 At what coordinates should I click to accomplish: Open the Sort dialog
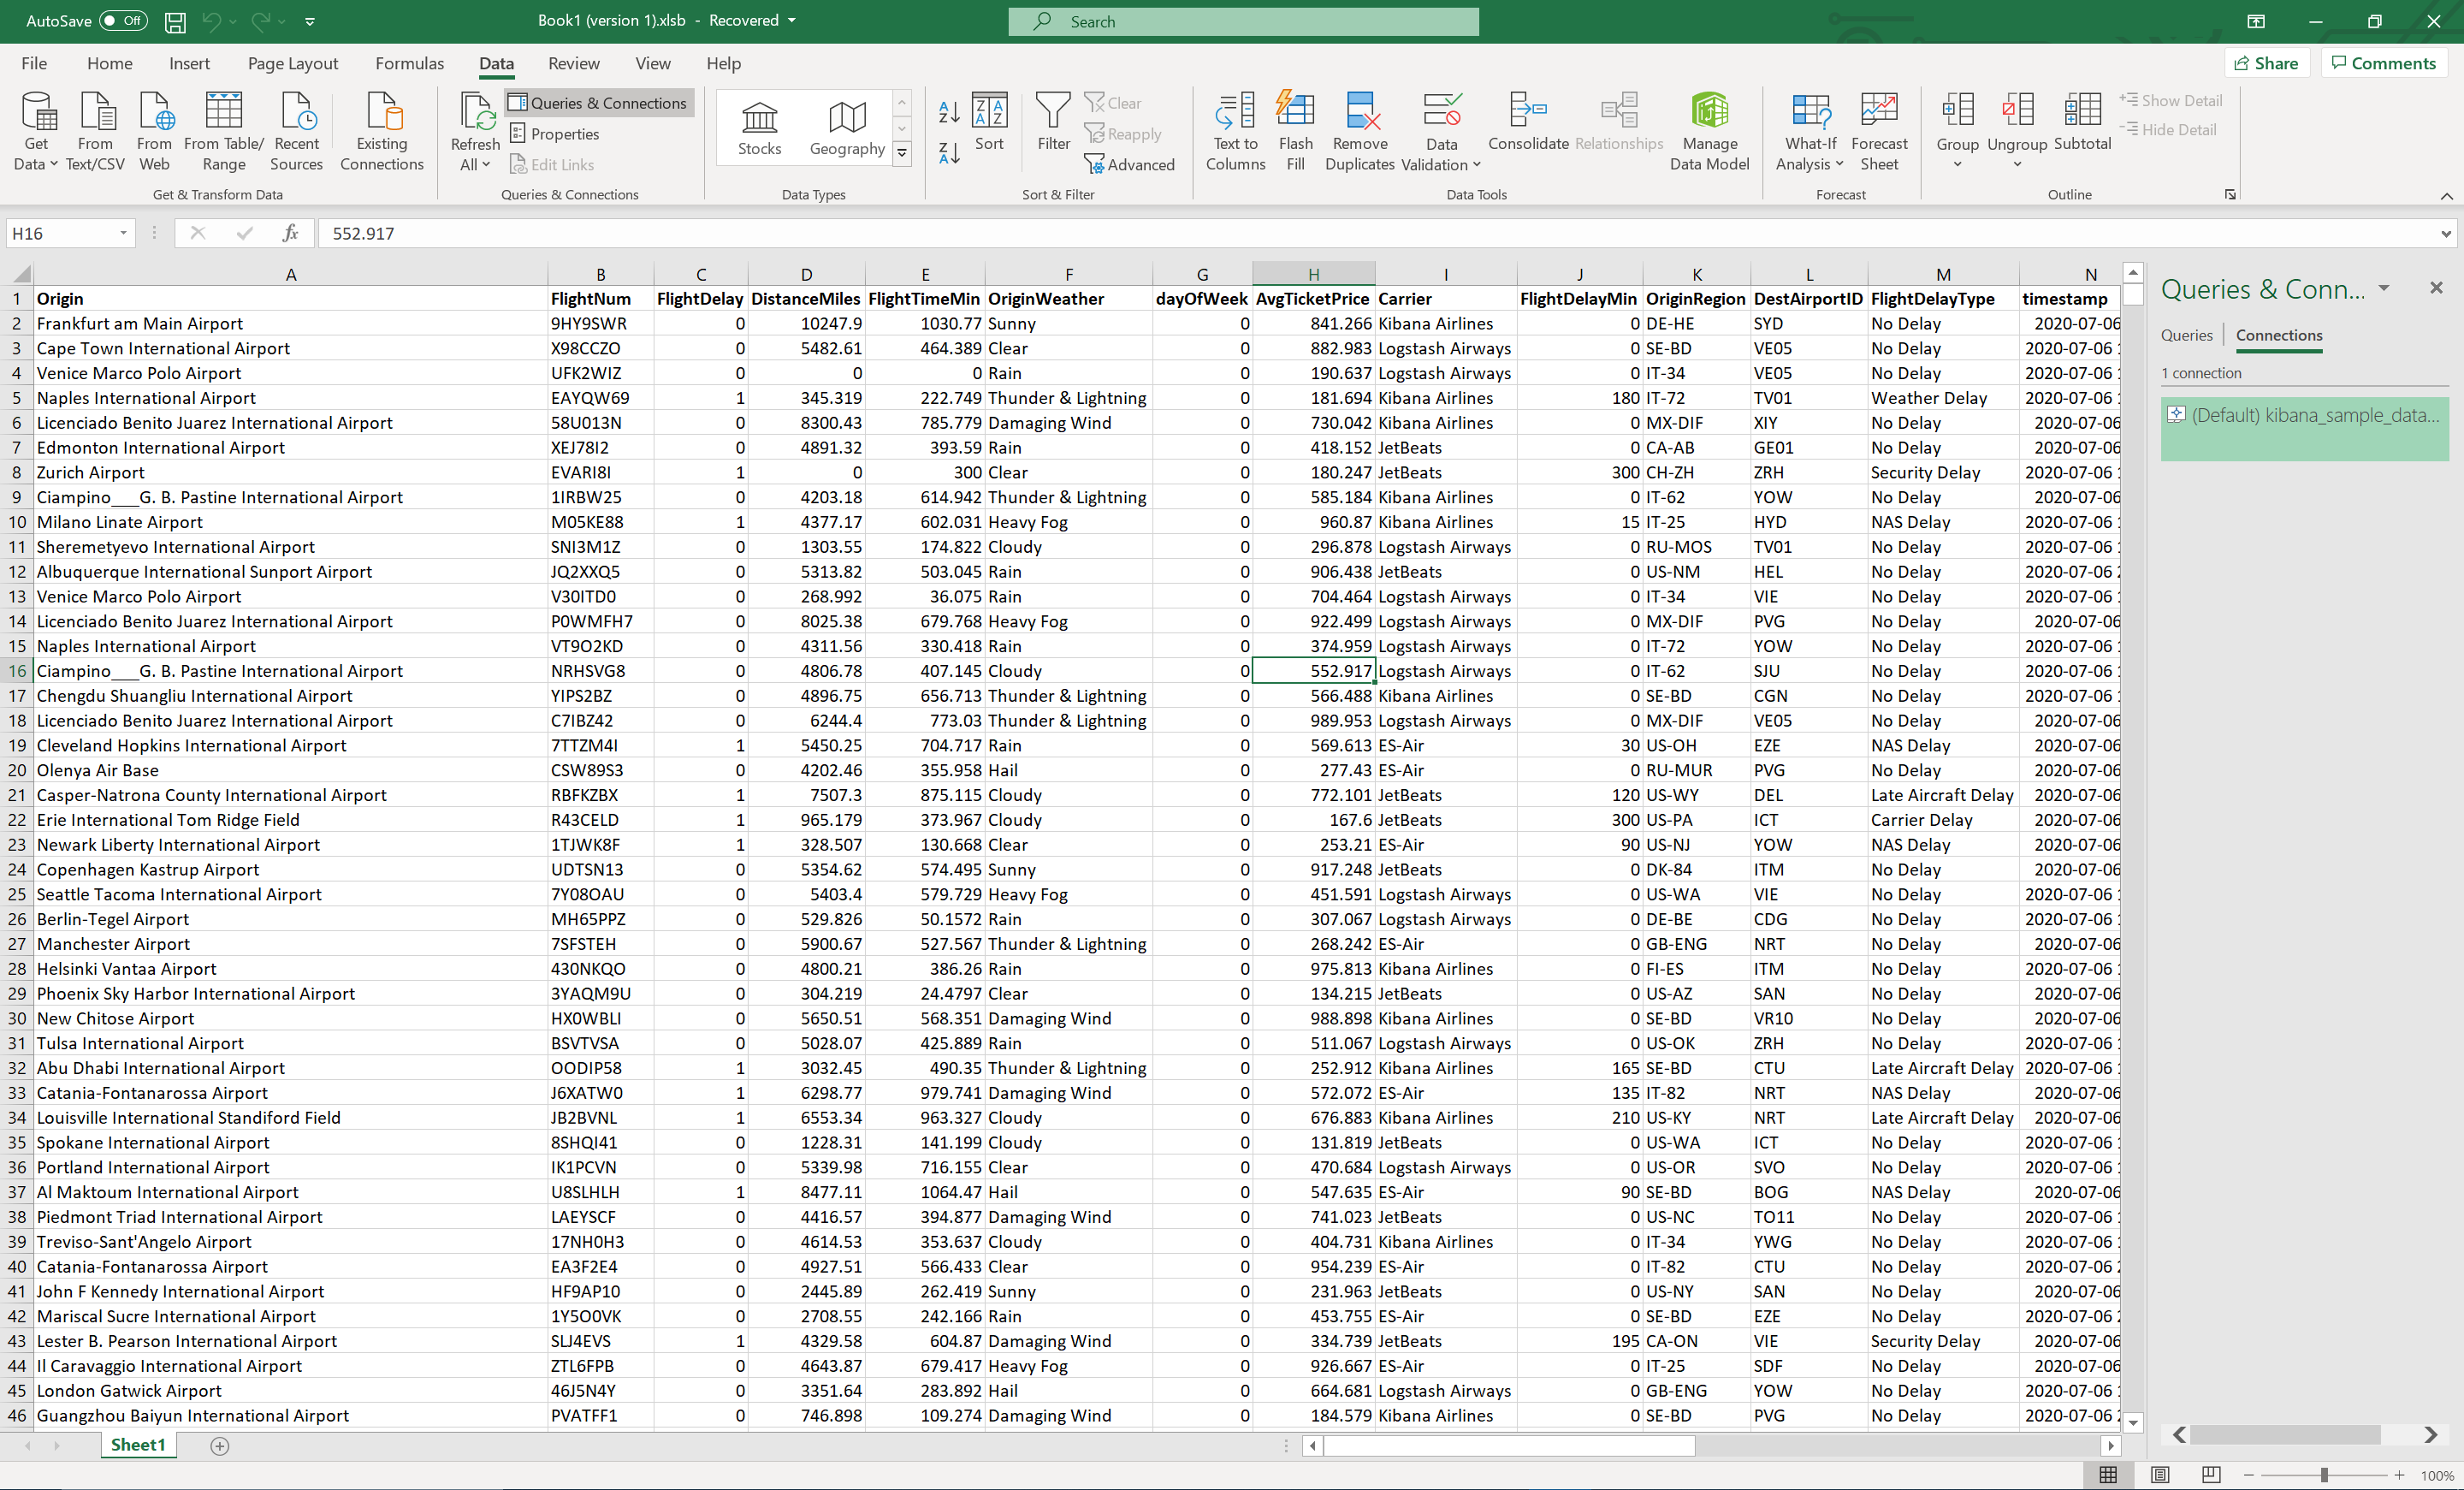point(989,122)
